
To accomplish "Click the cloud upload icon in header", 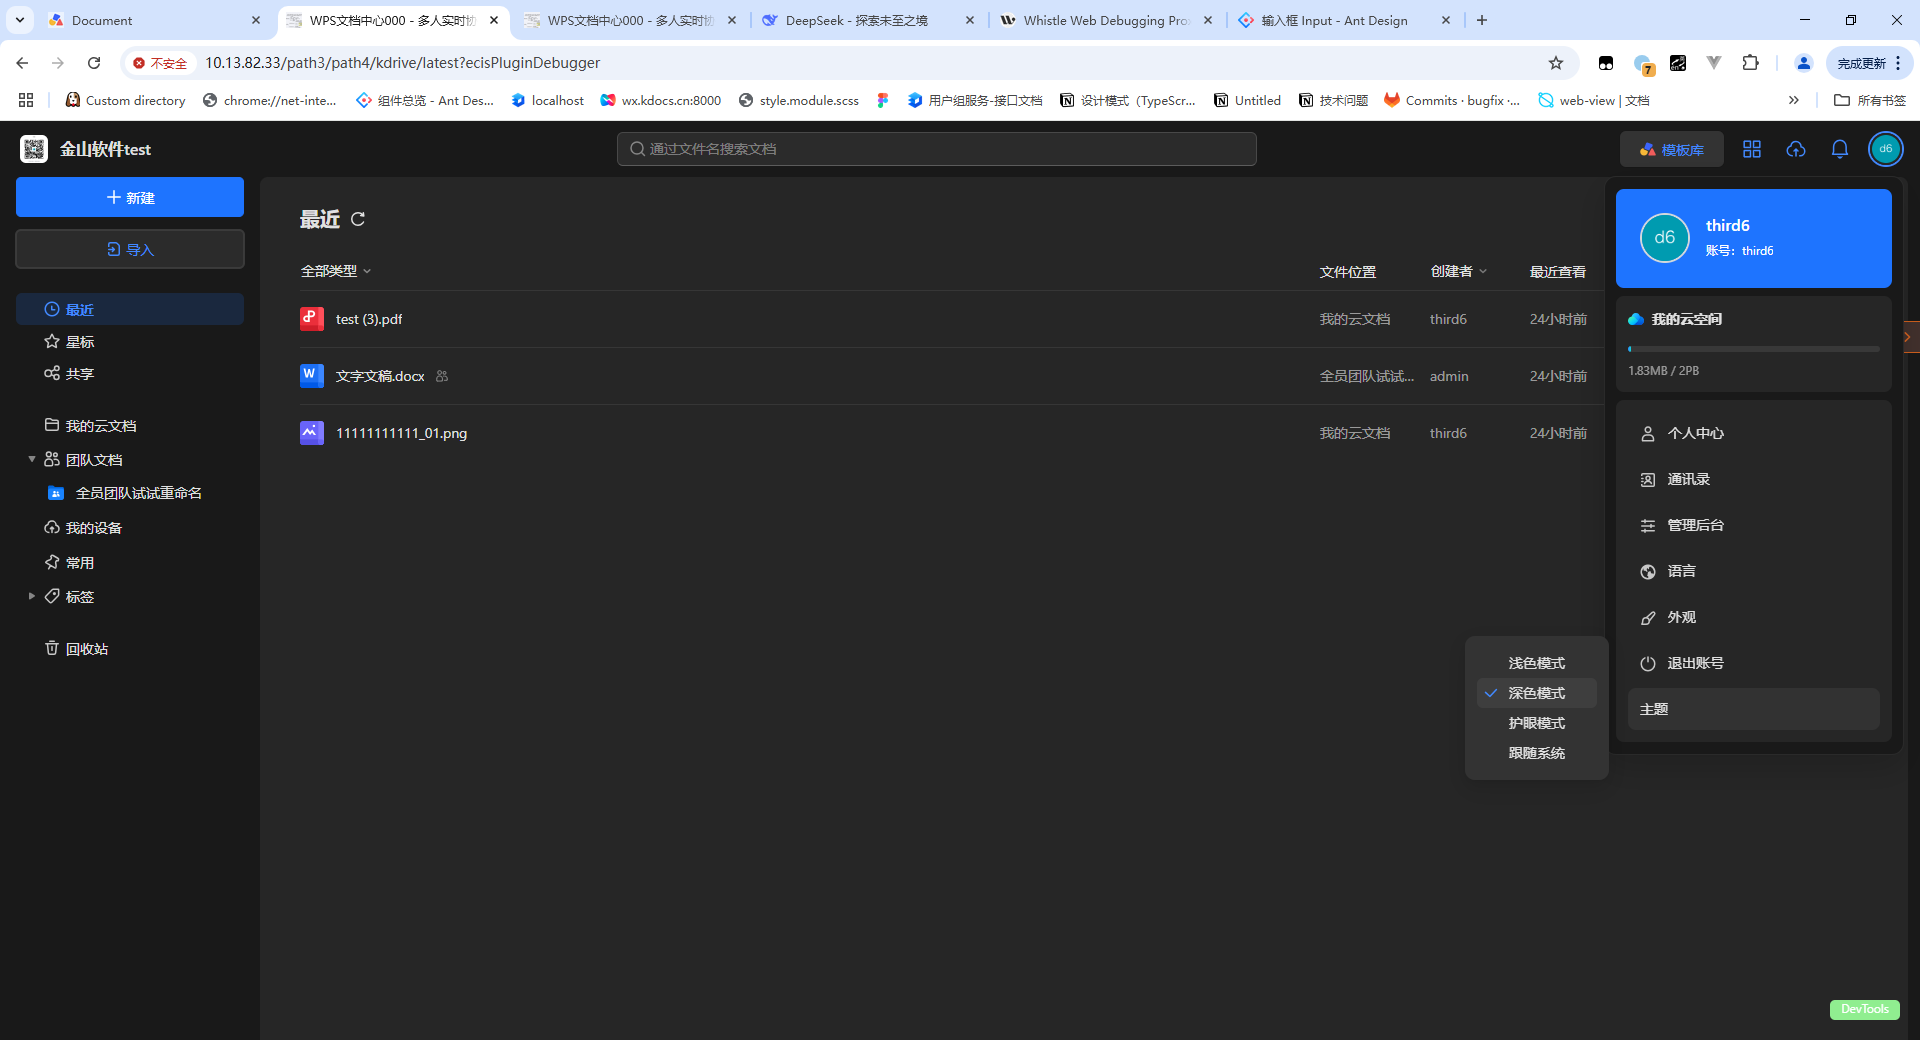I will 1796,149.
